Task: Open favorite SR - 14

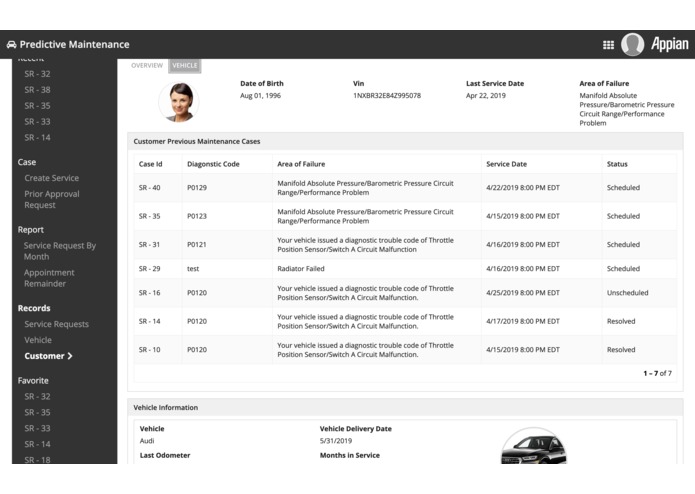Action: (37, 444)
